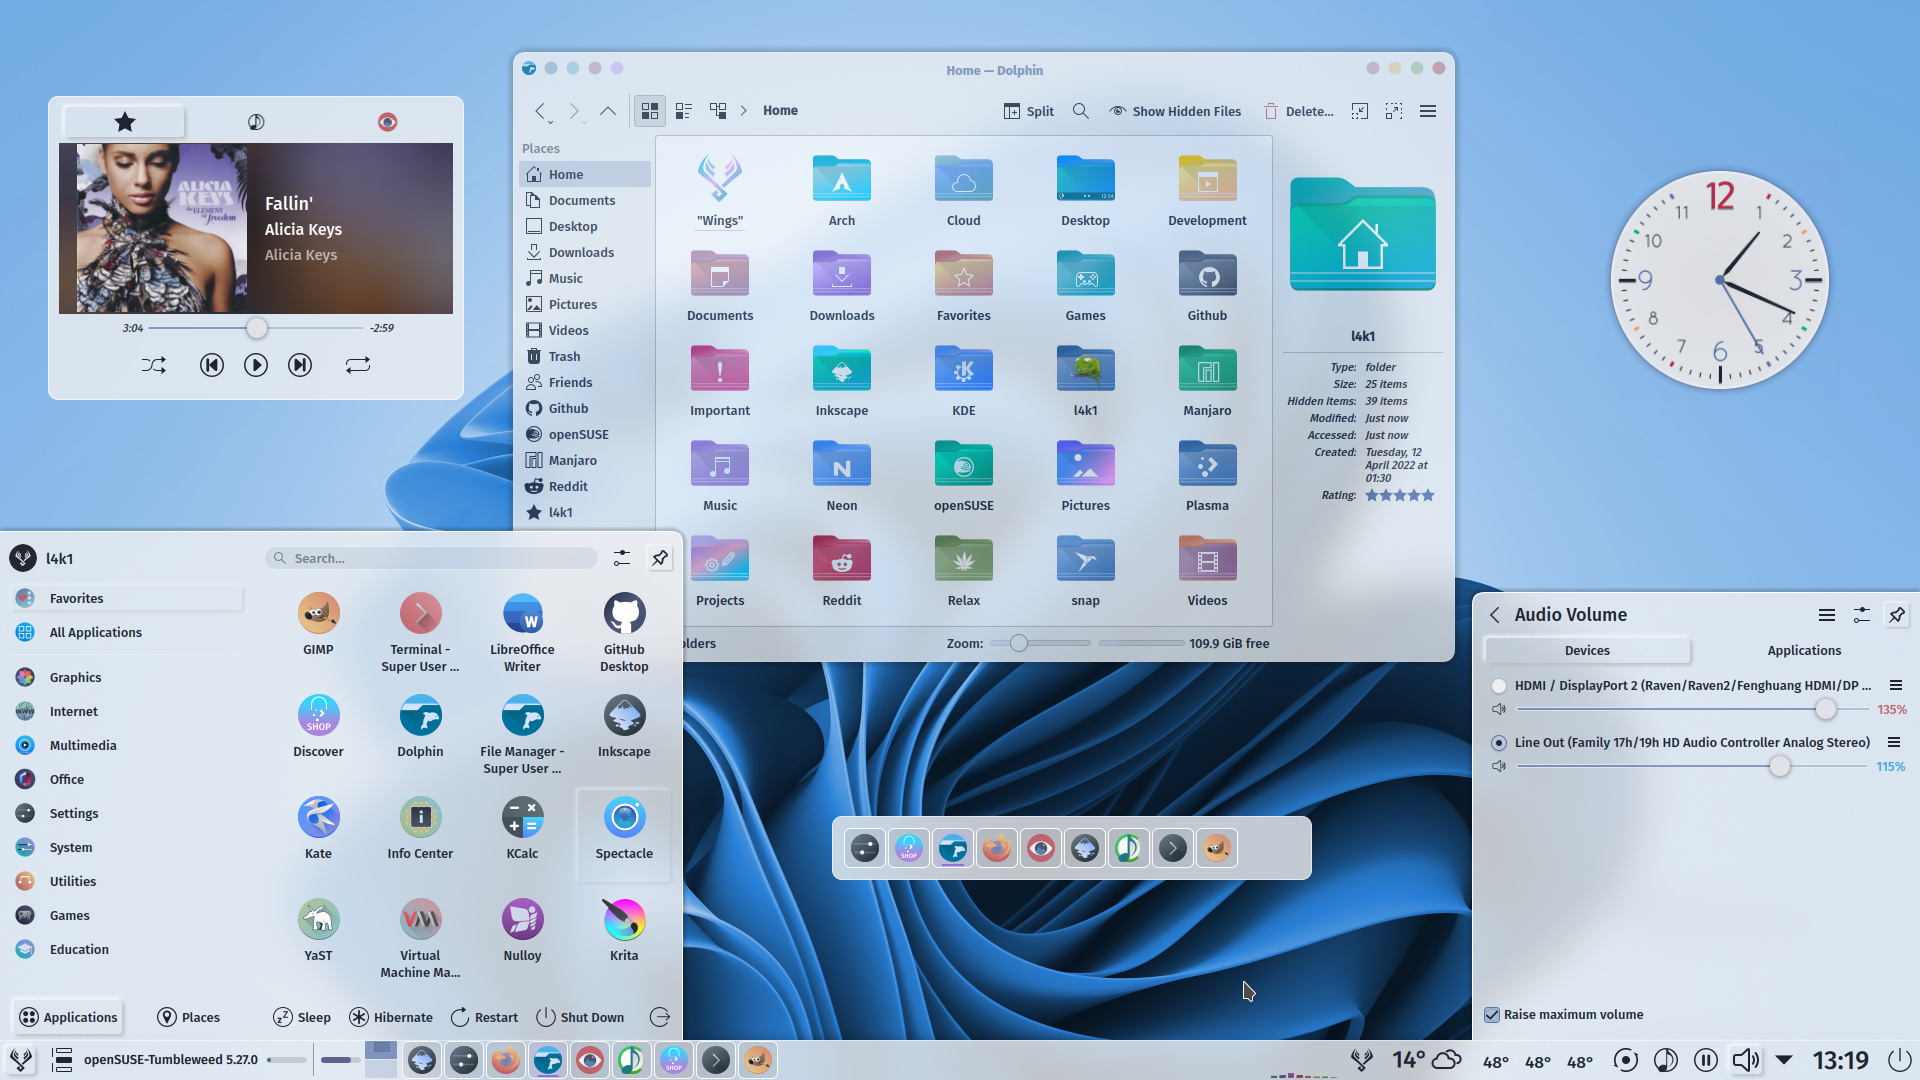Launch Krita from favorites
This screenshot has width=1920, height=1080.
(x=624, y=931)
